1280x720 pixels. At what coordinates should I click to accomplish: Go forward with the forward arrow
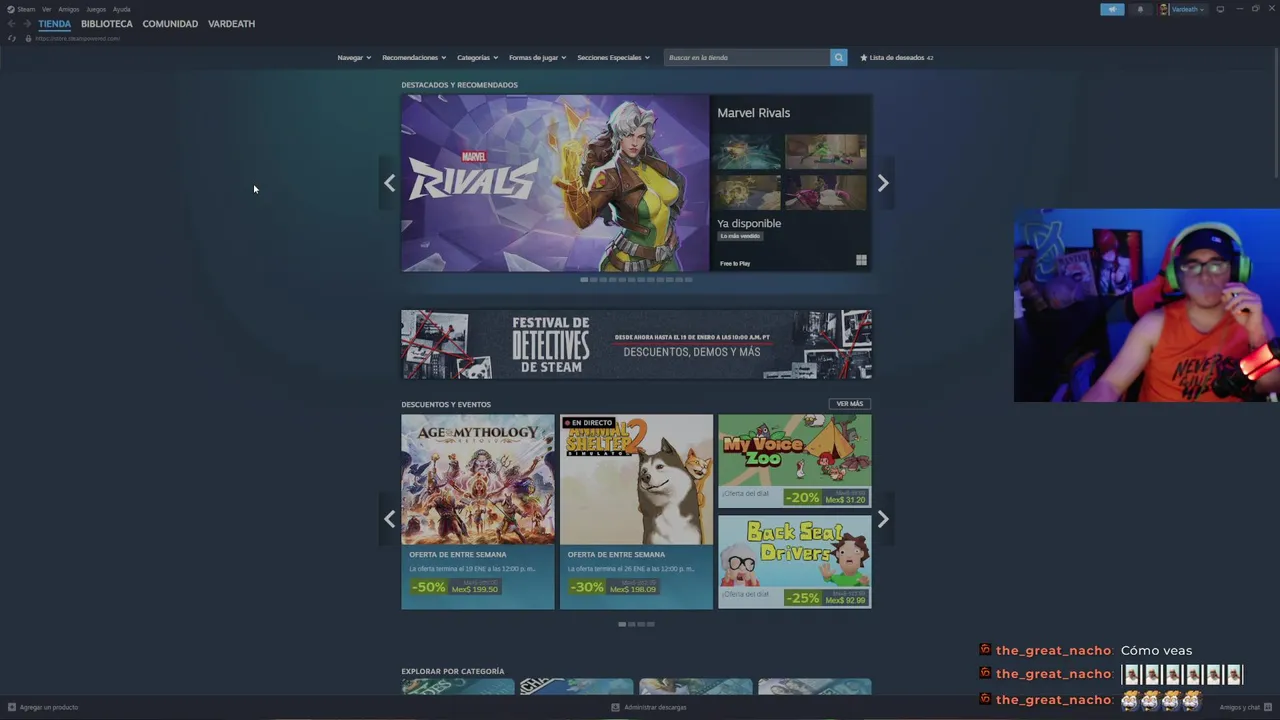[x=27, y=24]
